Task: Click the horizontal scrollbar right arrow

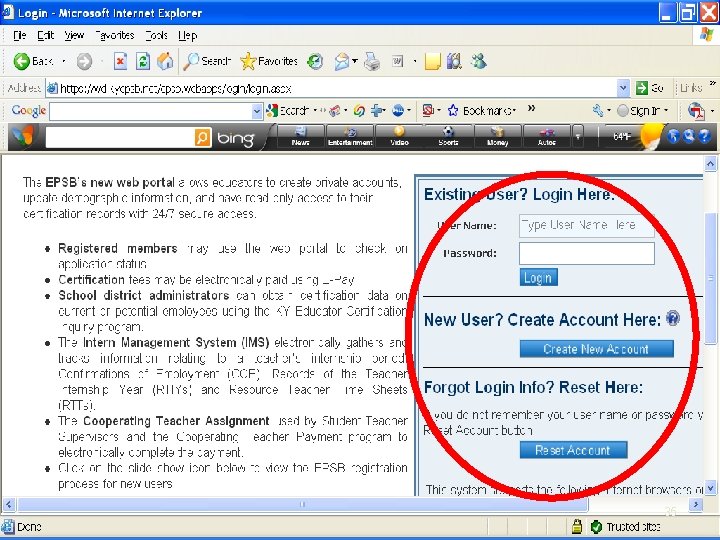Action: pyautogui.click(x=696, y=505)
